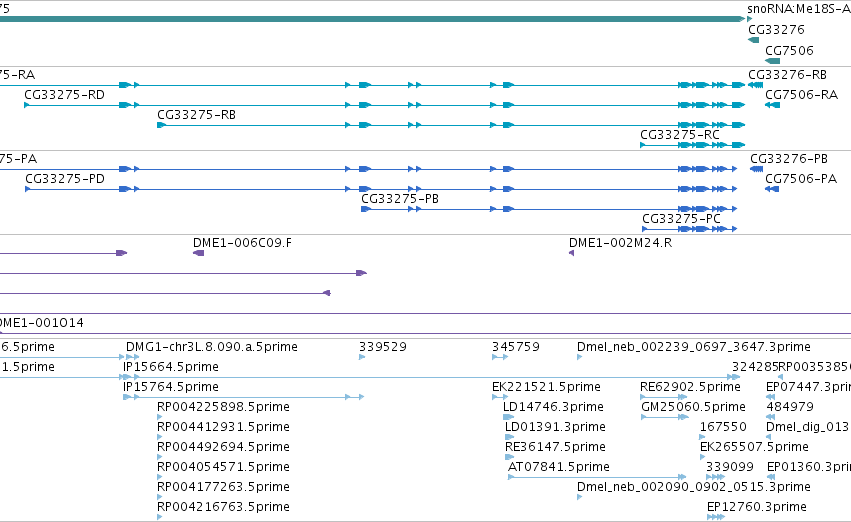
Task: Click the RE36147.5prime label
Action: 555,448
